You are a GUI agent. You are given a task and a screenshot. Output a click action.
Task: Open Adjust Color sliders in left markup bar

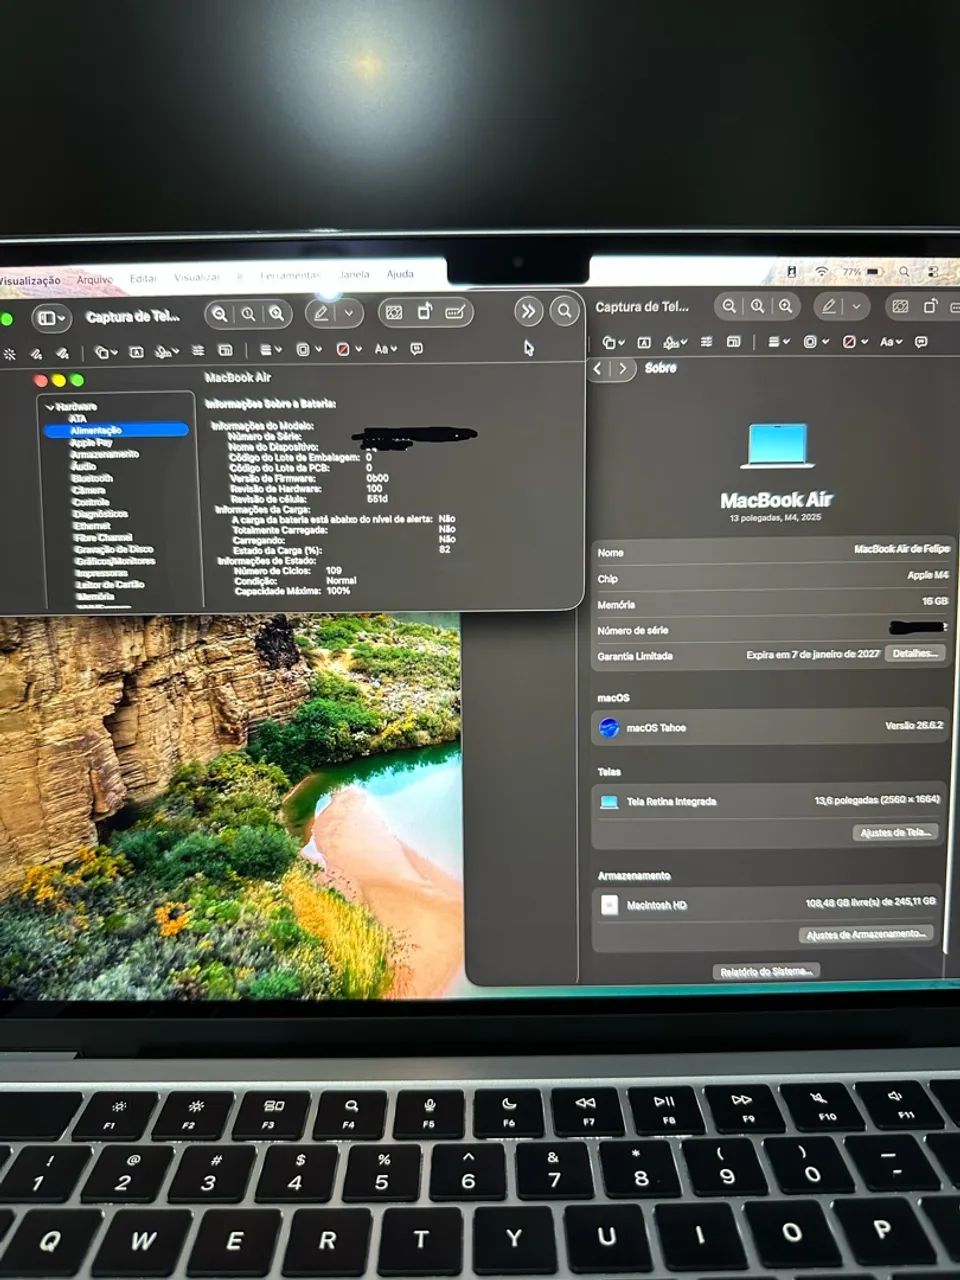pyautogui.click(x=198, y=351)
